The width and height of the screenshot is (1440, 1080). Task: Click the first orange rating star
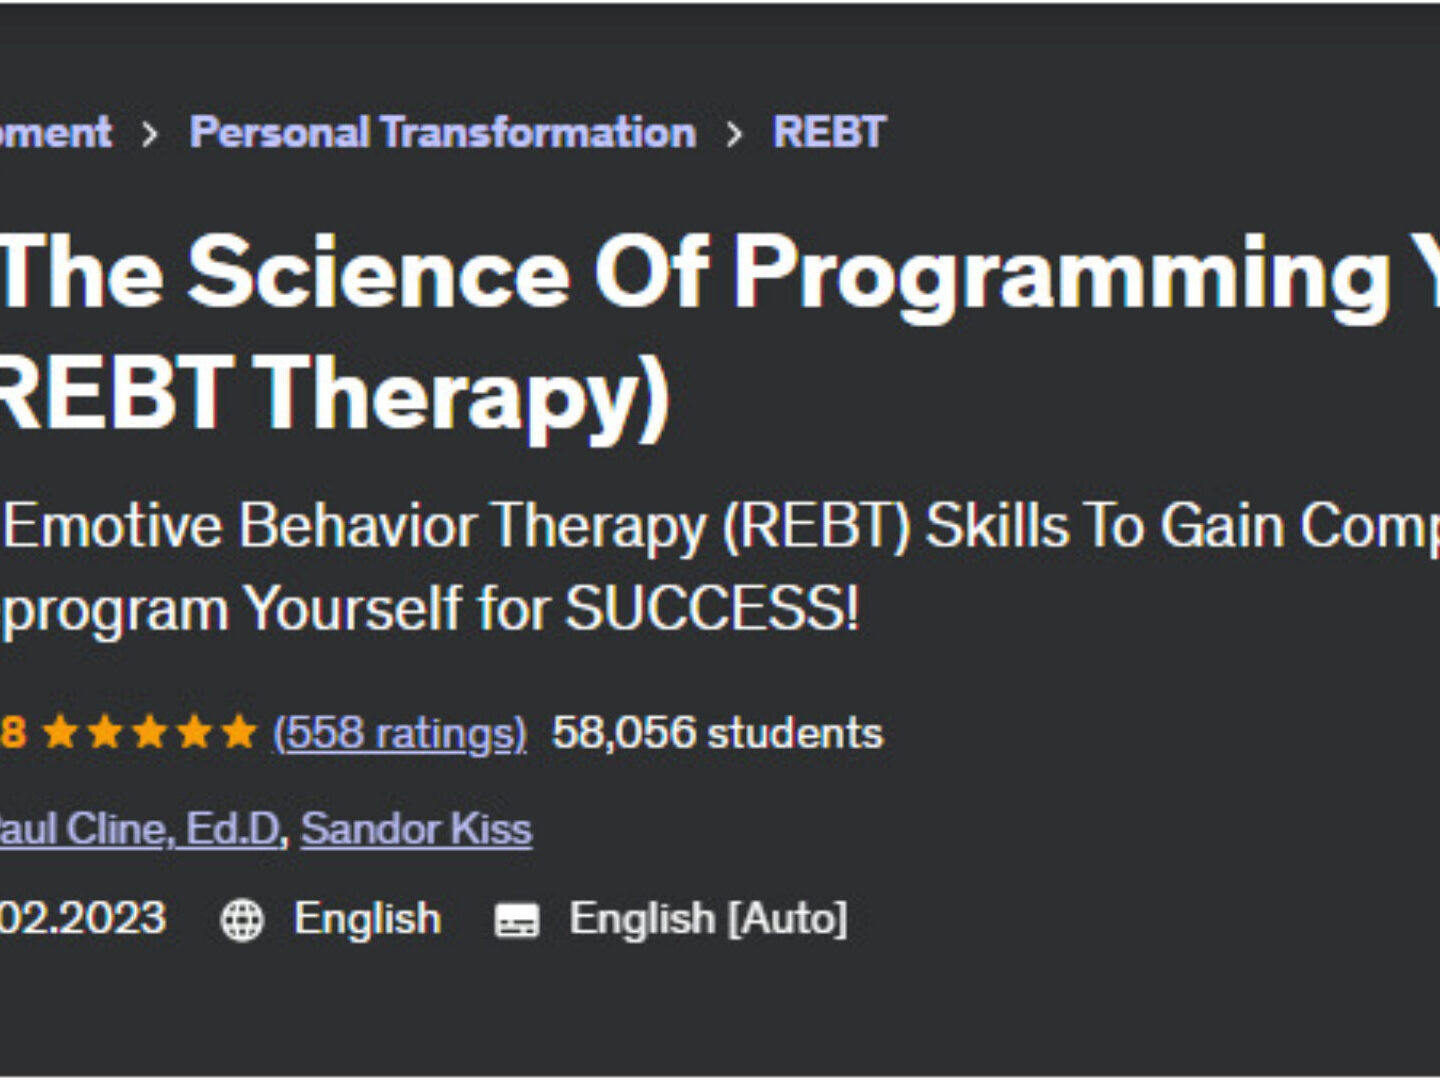pyautogui.click(x=60, y=733)
